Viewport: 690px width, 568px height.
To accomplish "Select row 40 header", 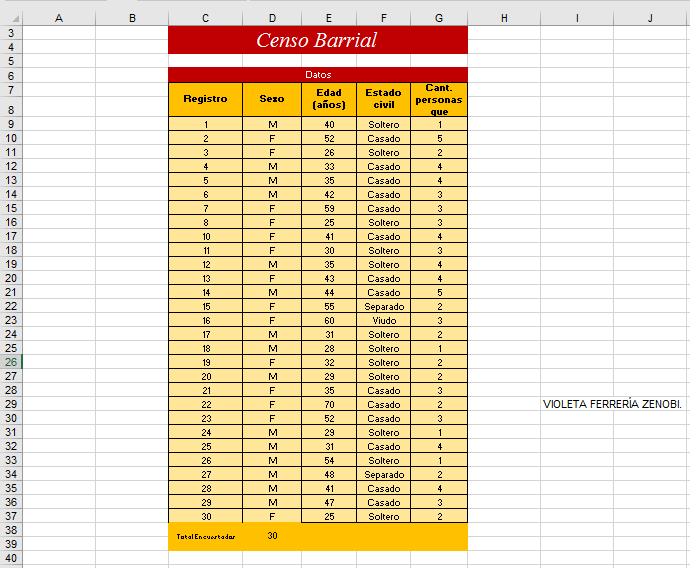I will pos(11,558).
